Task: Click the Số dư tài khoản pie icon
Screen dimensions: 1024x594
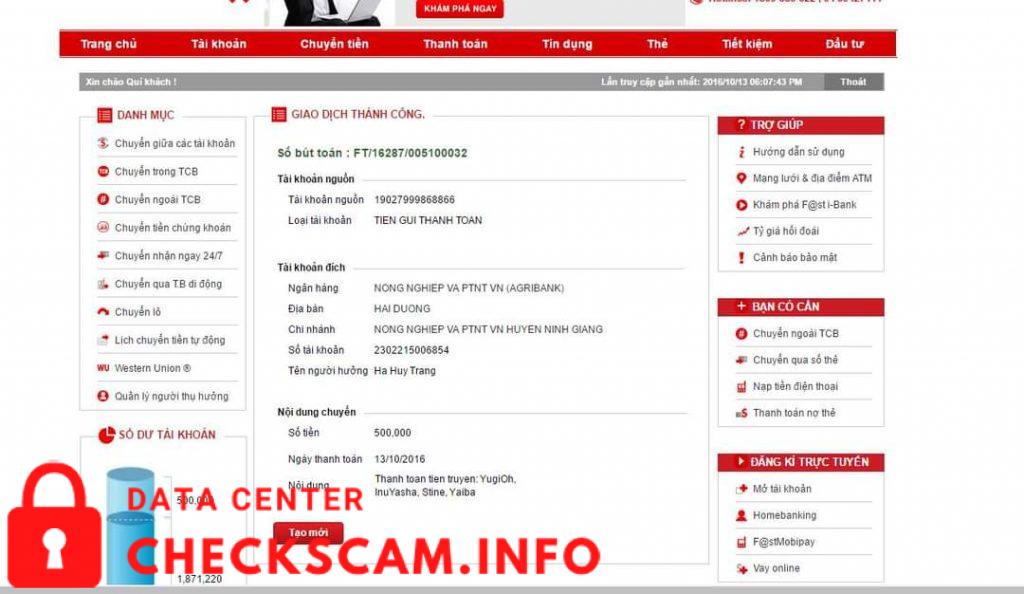Action: click(106, 435)
